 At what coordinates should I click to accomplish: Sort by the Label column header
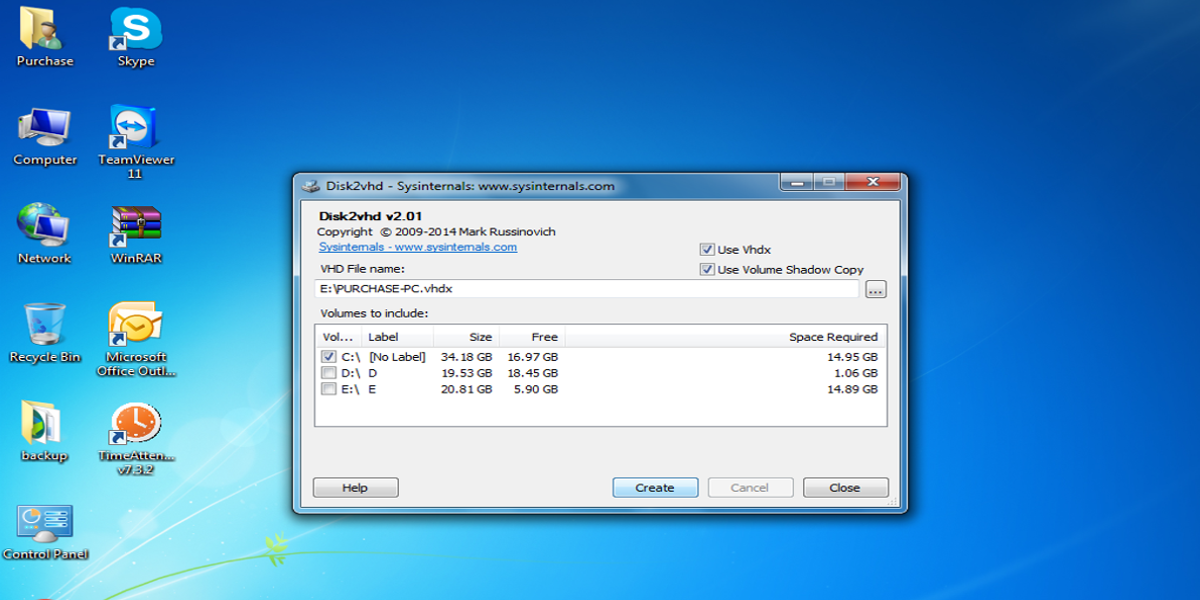point(397,337)
